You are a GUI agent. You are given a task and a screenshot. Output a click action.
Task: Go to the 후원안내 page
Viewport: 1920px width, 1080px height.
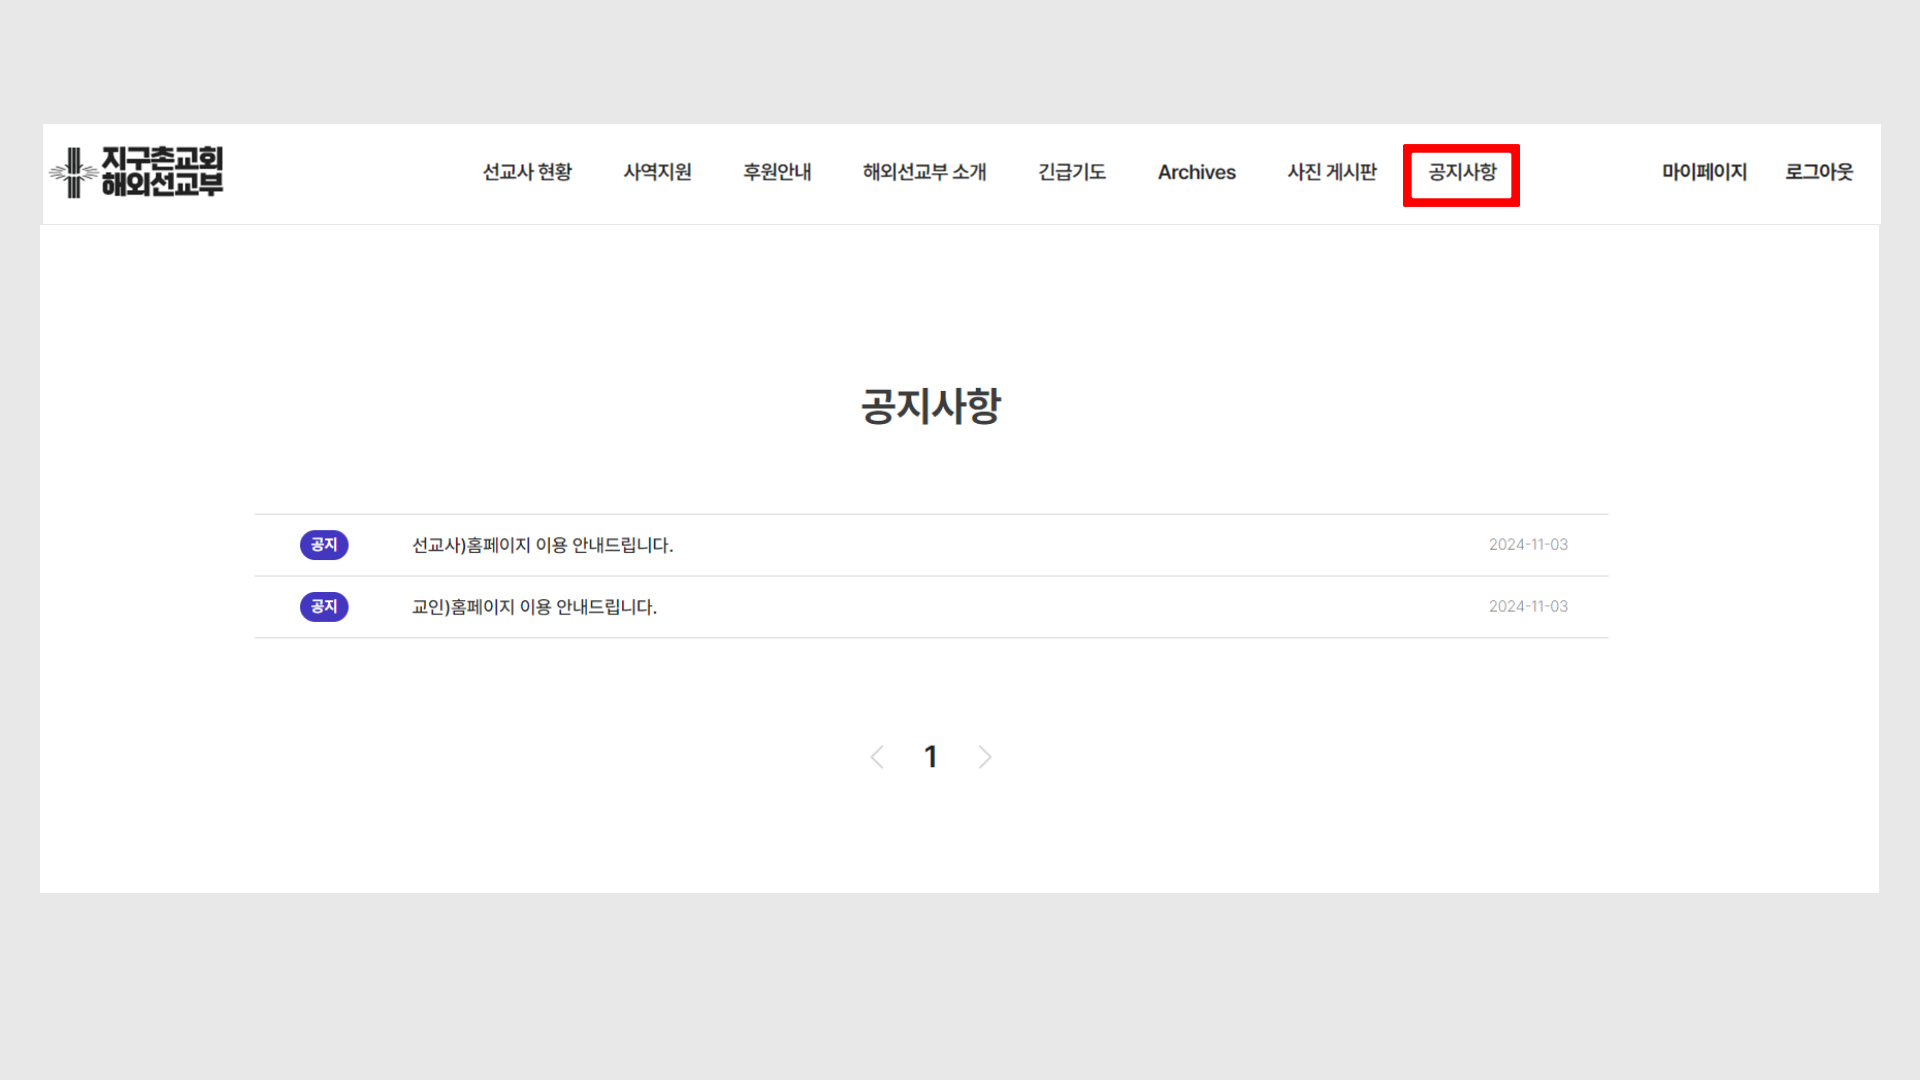(x=777, y=172)
